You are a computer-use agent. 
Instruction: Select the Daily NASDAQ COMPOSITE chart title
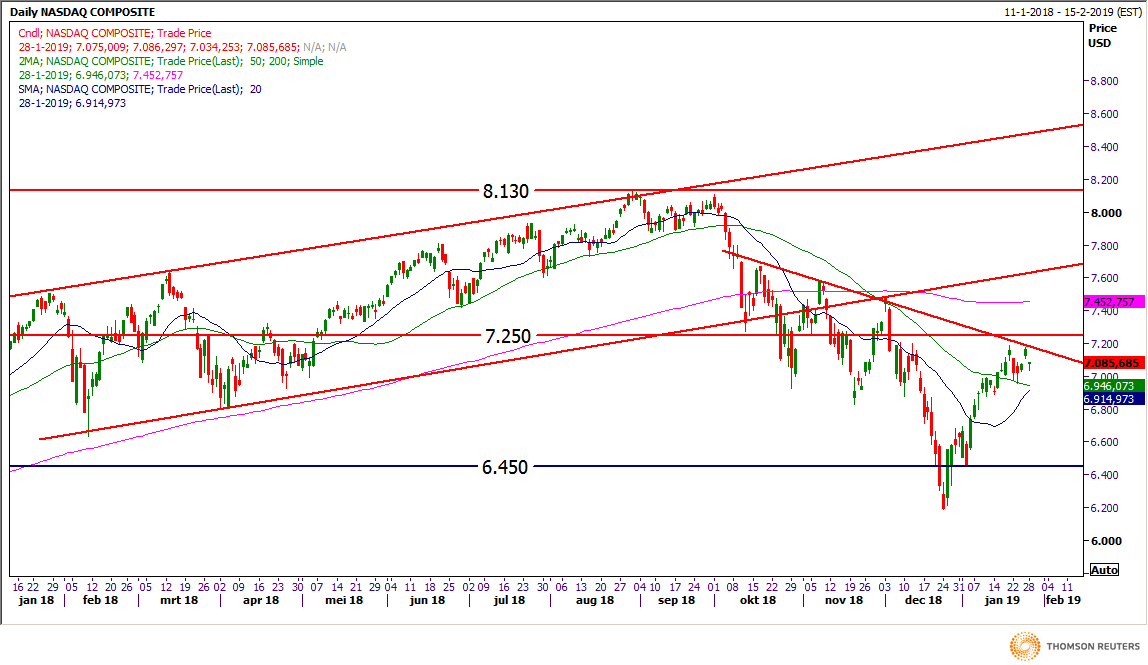(x=82, y=12)
